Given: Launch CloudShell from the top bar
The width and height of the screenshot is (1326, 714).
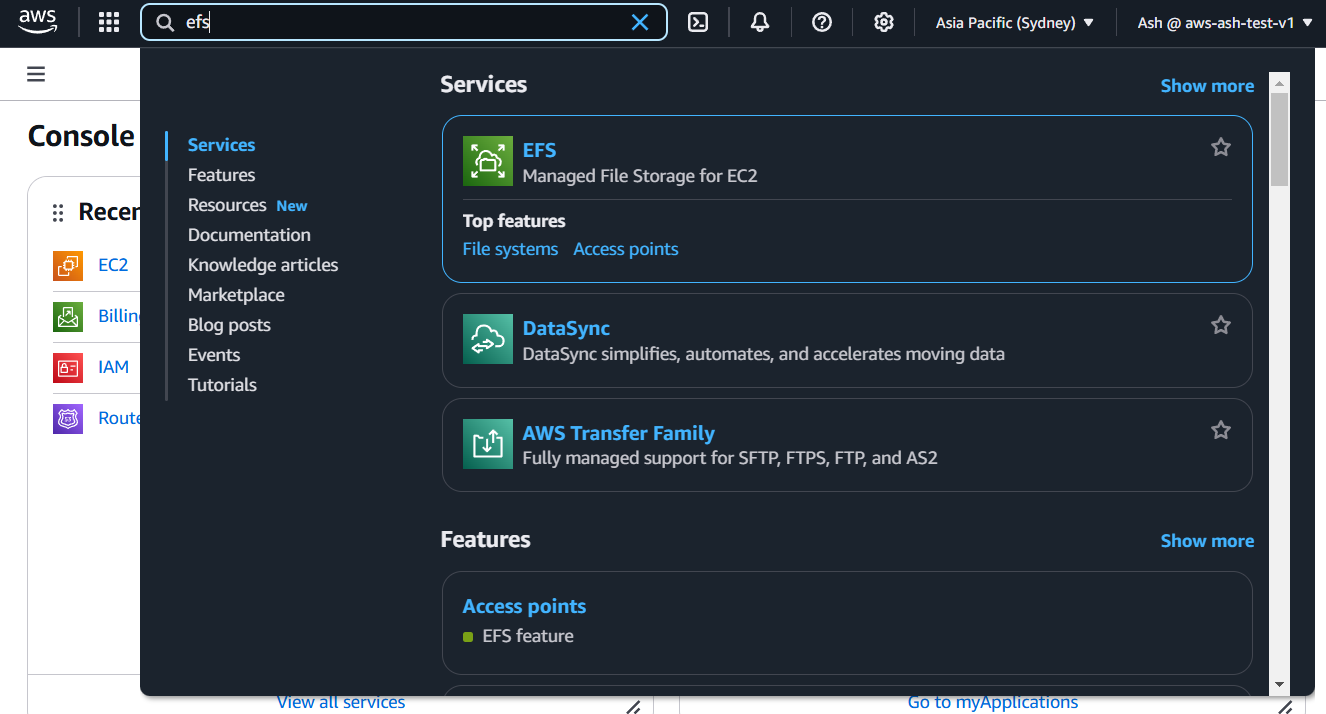Looking at the screenshot, I should [x=698, y=22].
